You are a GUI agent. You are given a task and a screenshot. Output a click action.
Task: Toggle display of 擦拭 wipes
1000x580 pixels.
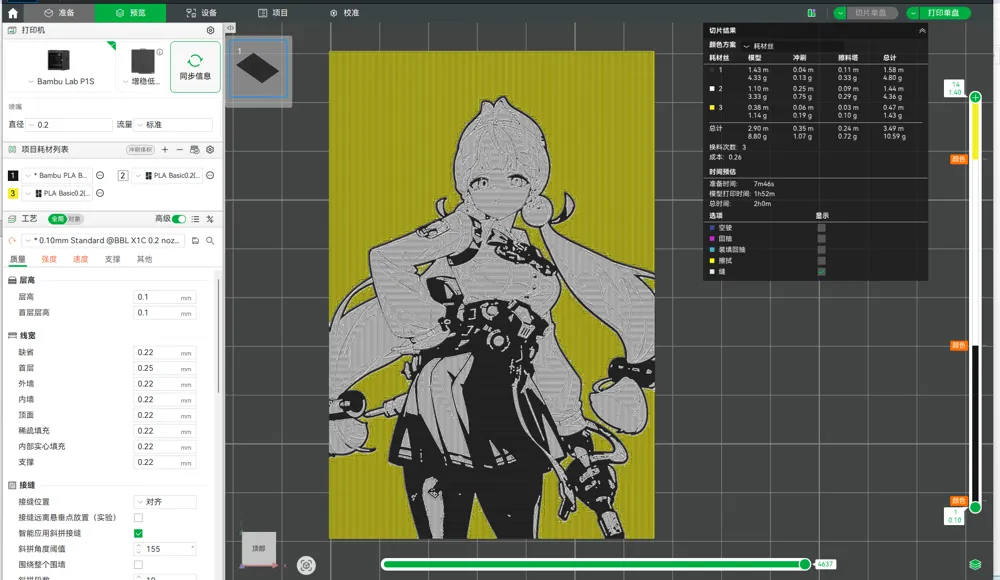tap(821, 260)
